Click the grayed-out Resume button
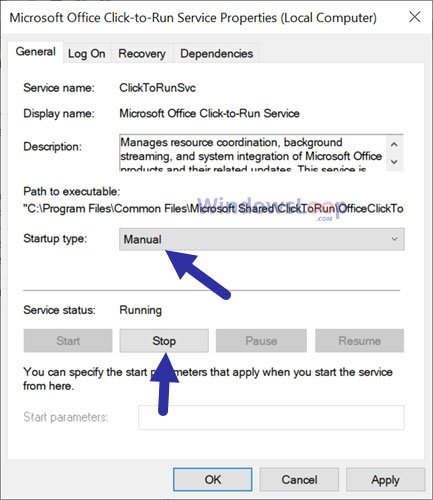Screen dimensions: 433x500 tap(359, 341)
